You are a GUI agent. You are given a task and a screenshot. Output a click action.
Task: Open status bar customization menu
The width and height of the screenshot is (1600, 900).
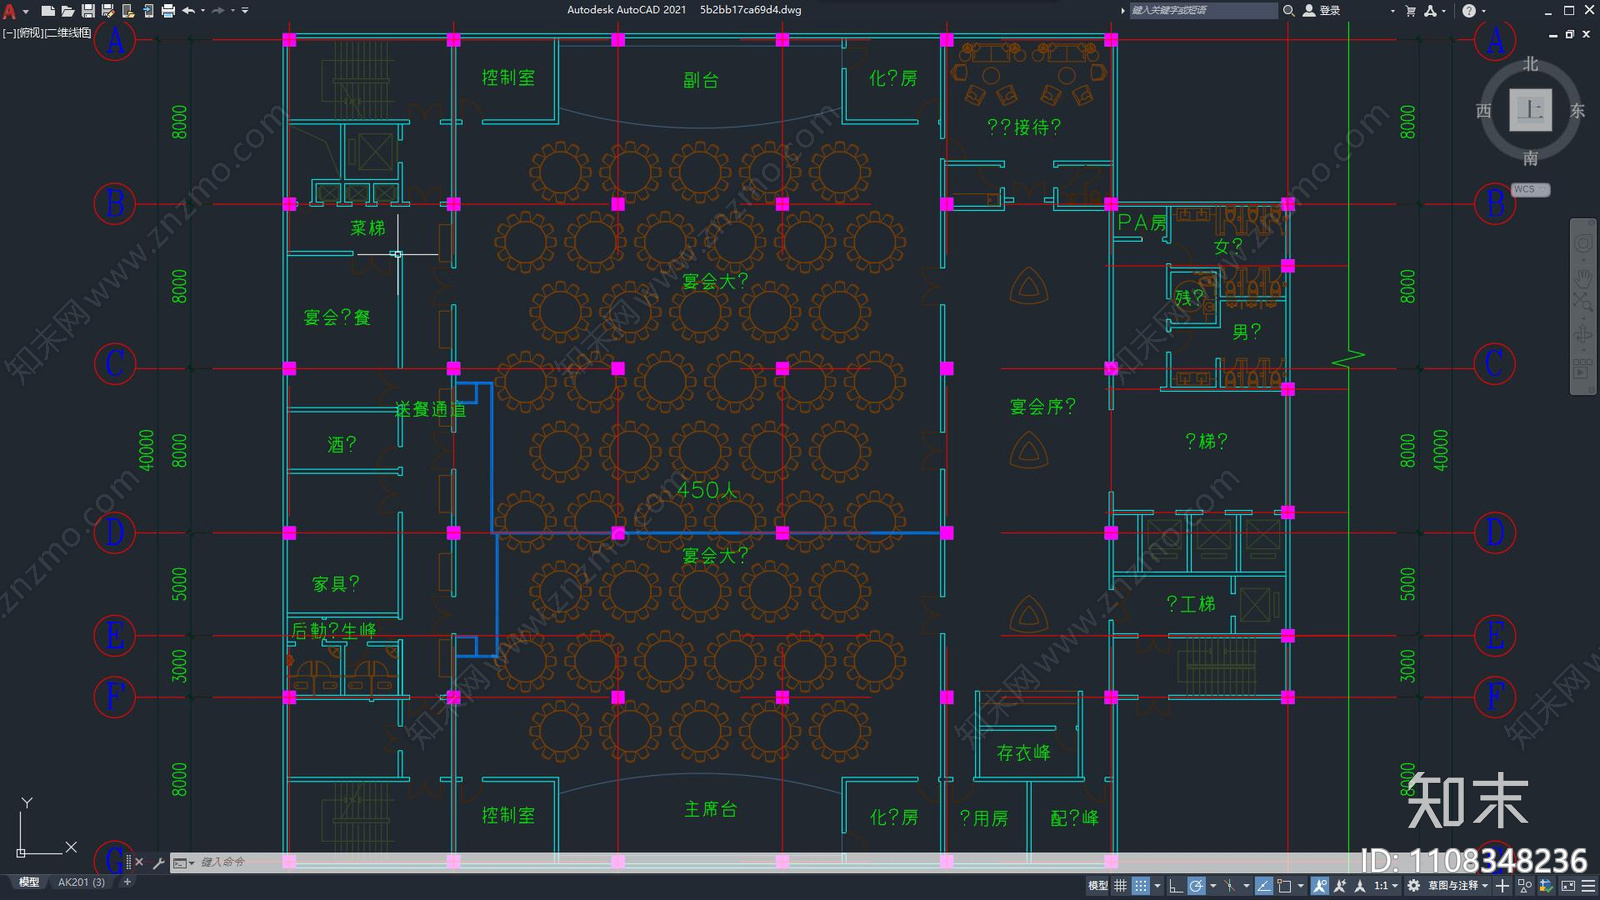1588,886
